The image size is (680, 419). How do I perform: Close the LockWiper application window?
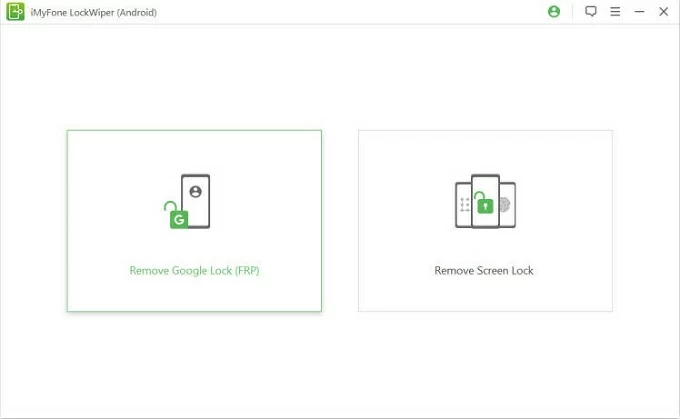(663, 12)
